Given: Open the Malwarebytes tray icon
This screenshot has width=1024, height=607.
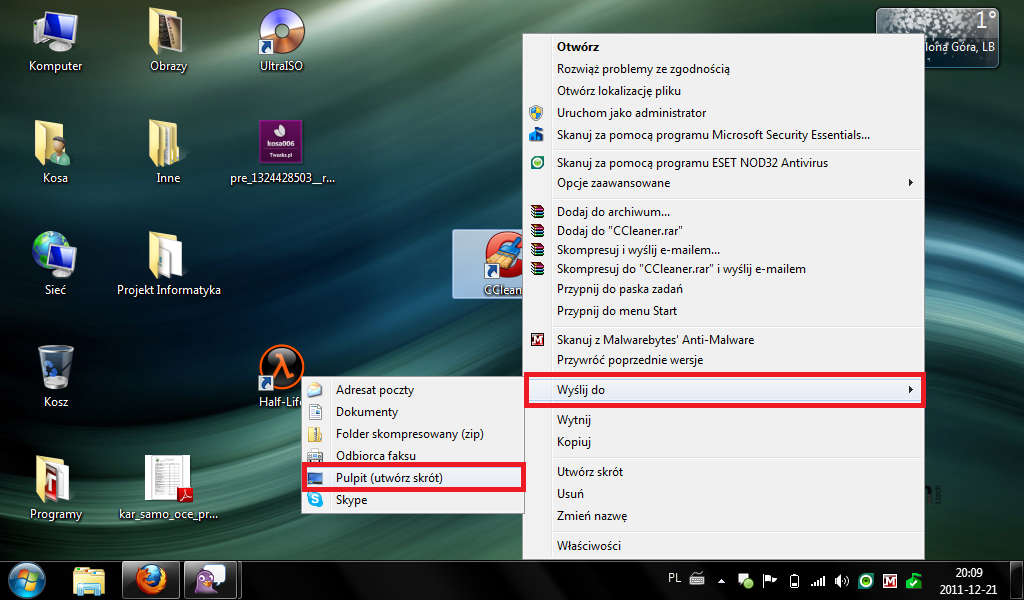Looking at the screenshot, I should click(889, 581).
